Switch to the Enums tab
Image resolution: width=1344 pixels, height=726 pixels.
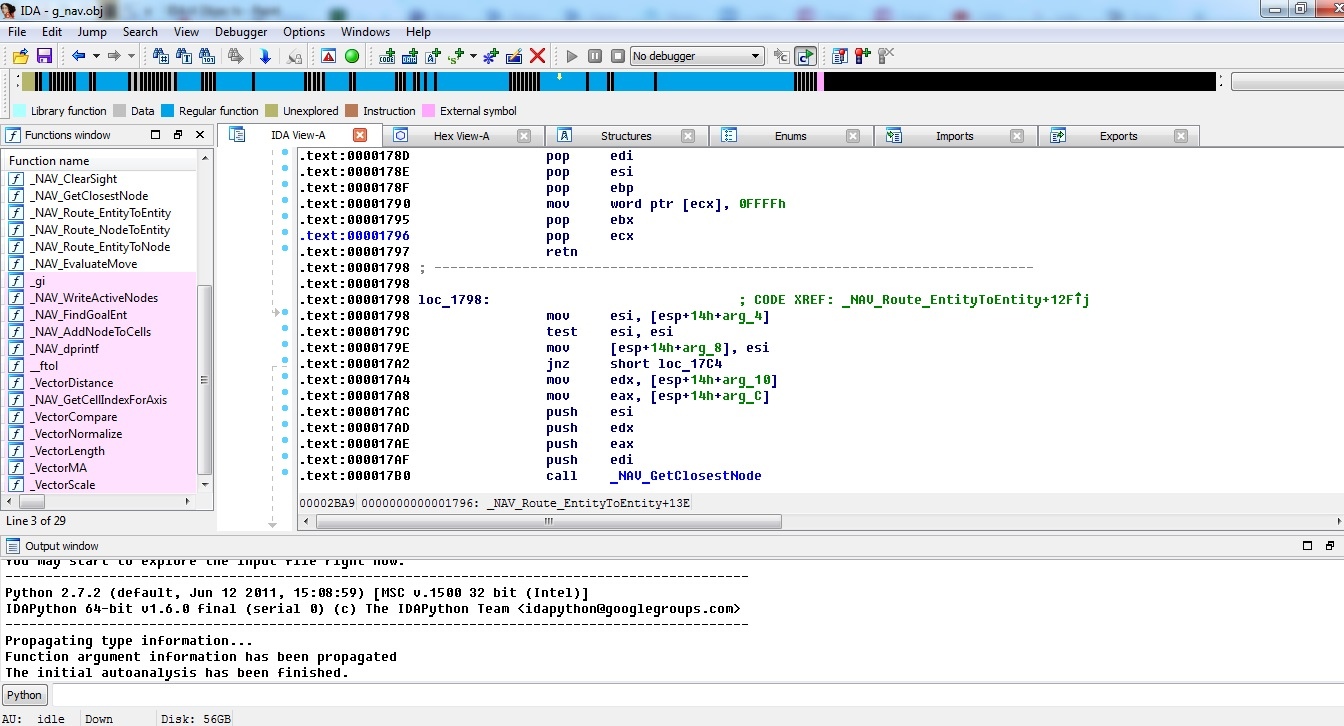790,136
